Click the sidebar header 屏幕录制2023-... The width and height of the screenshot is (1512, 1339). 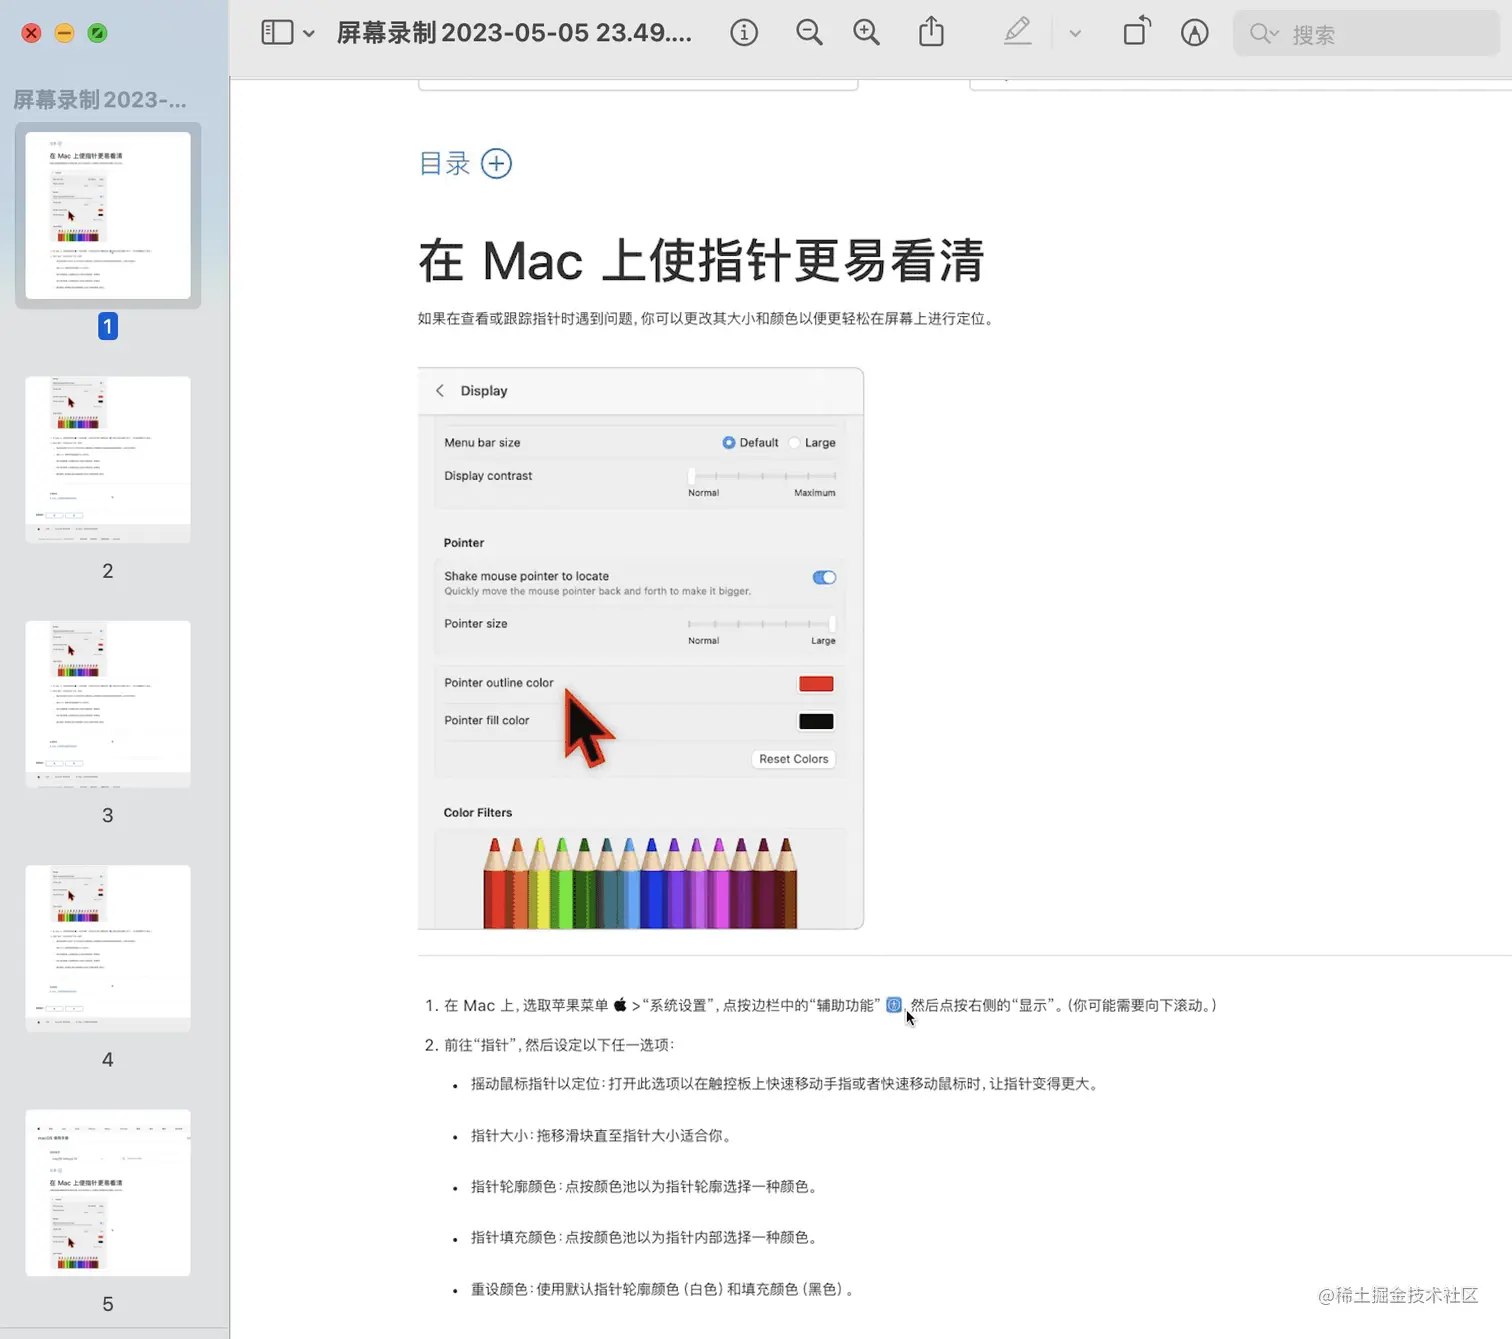100,100
